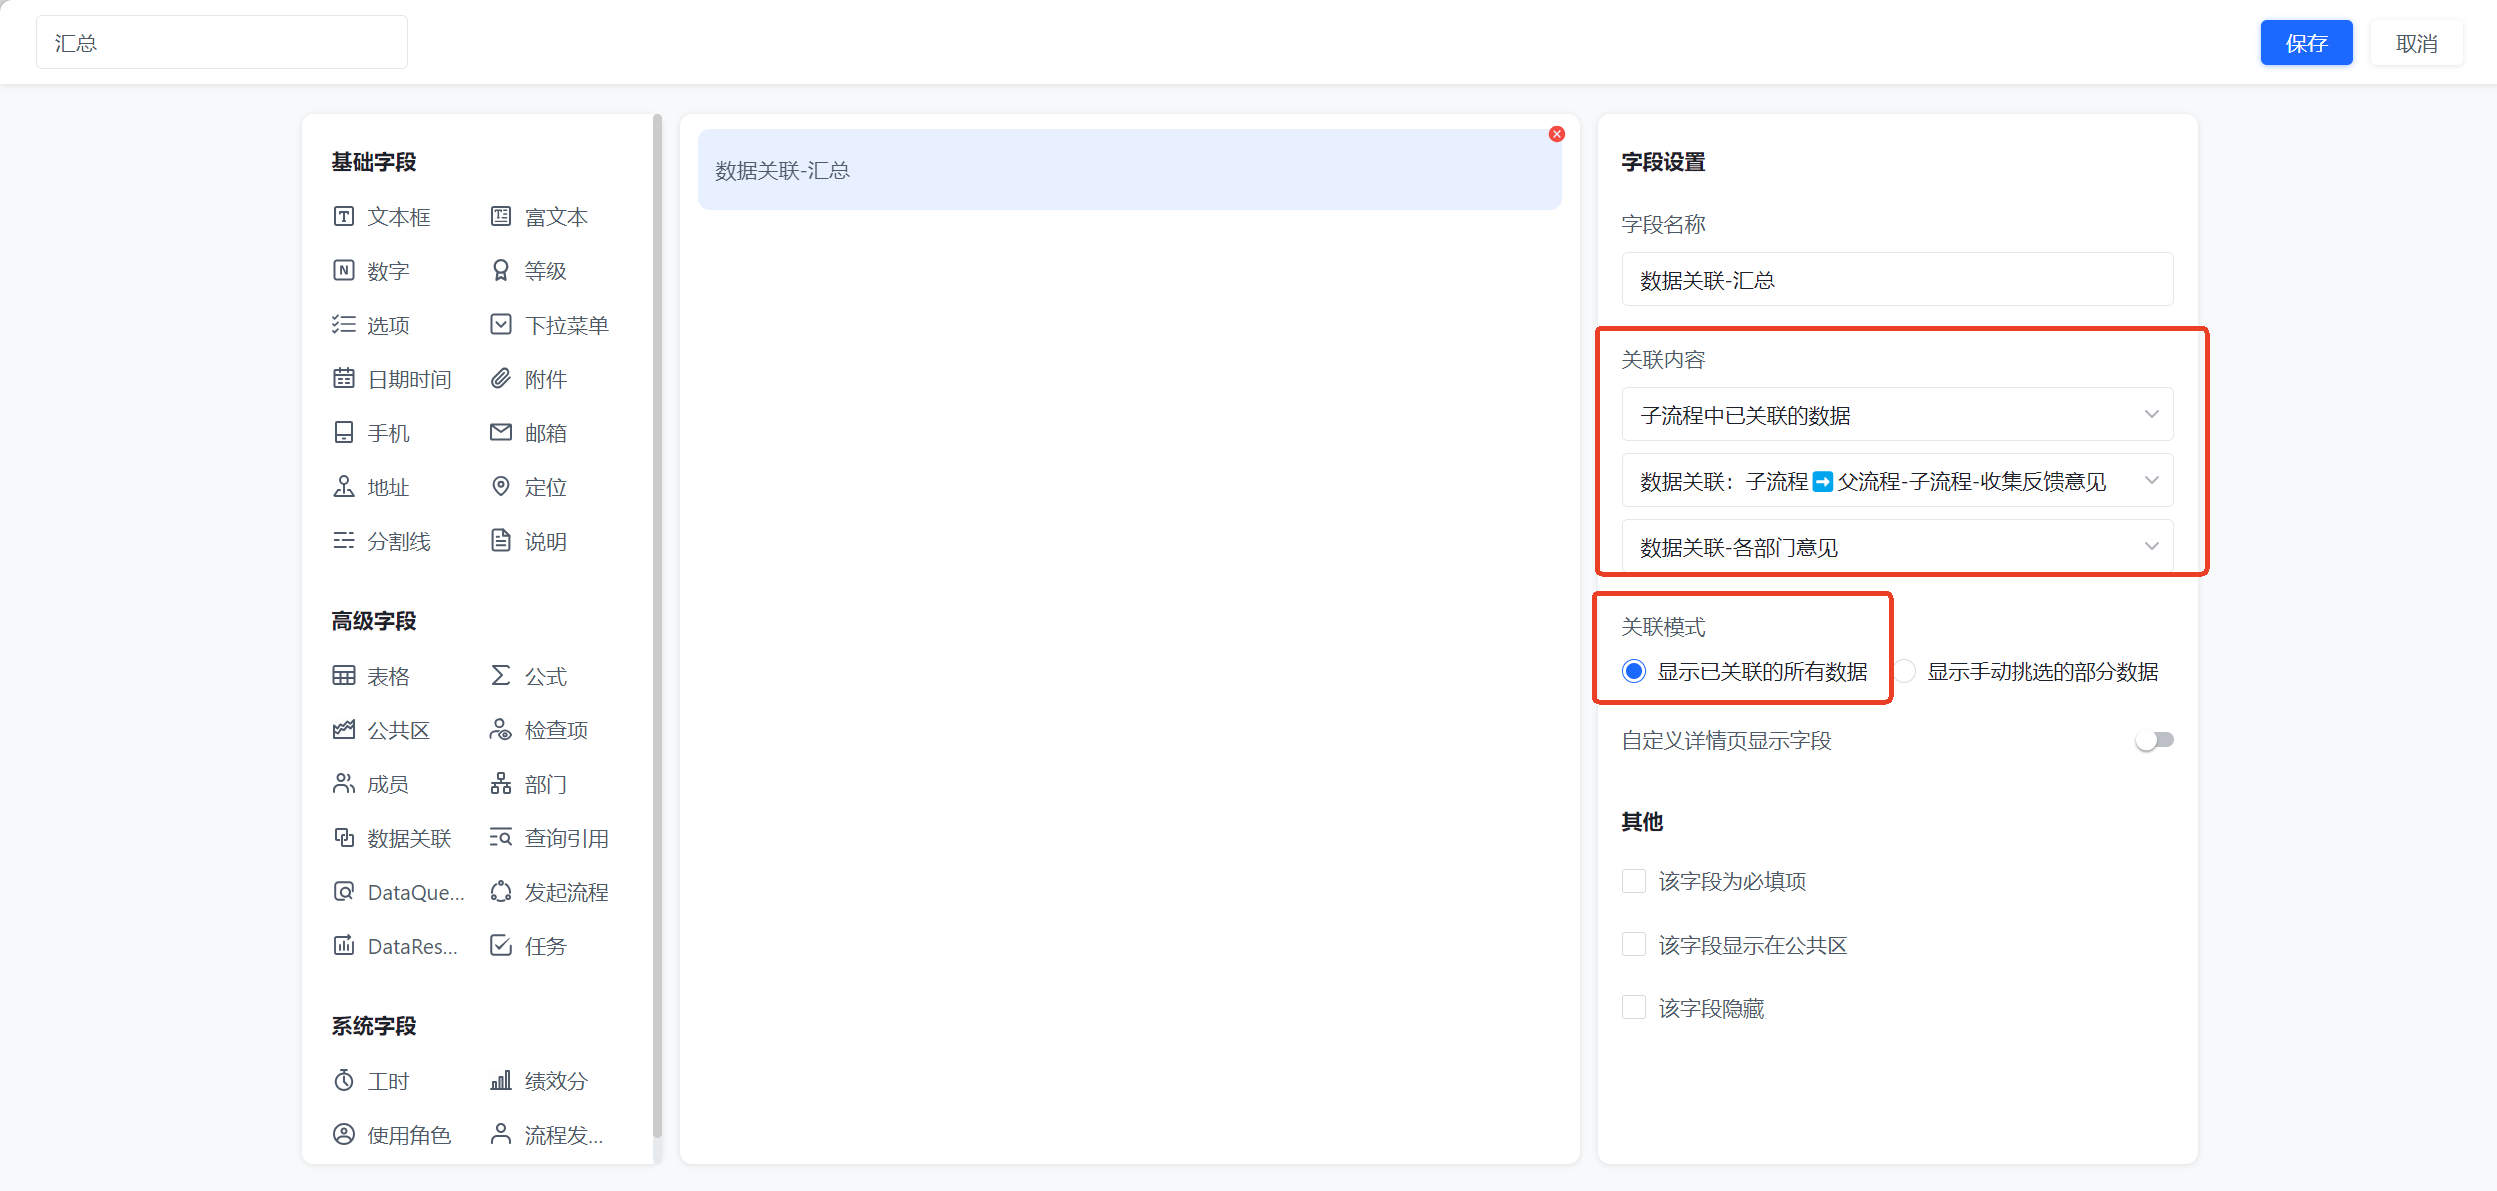Check 该字段显示在公共区 checkbox
Image resolution: width=2497 pixels, height=1191 pixels.
(x=1634, y=944)
